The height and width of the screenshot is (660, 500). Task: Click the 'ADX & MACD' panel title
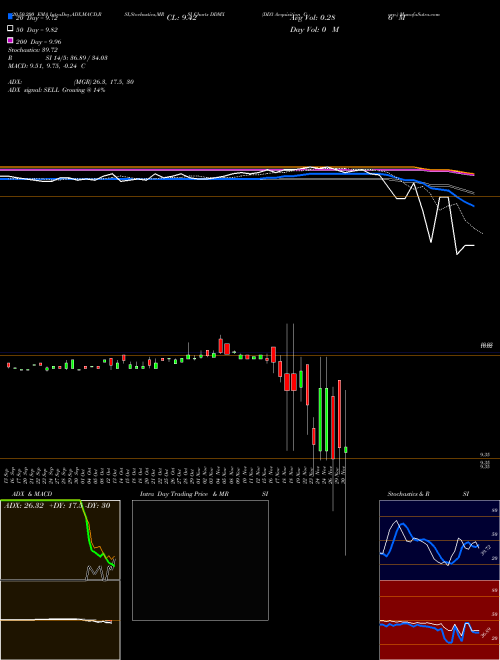click(x=32, y=494)
